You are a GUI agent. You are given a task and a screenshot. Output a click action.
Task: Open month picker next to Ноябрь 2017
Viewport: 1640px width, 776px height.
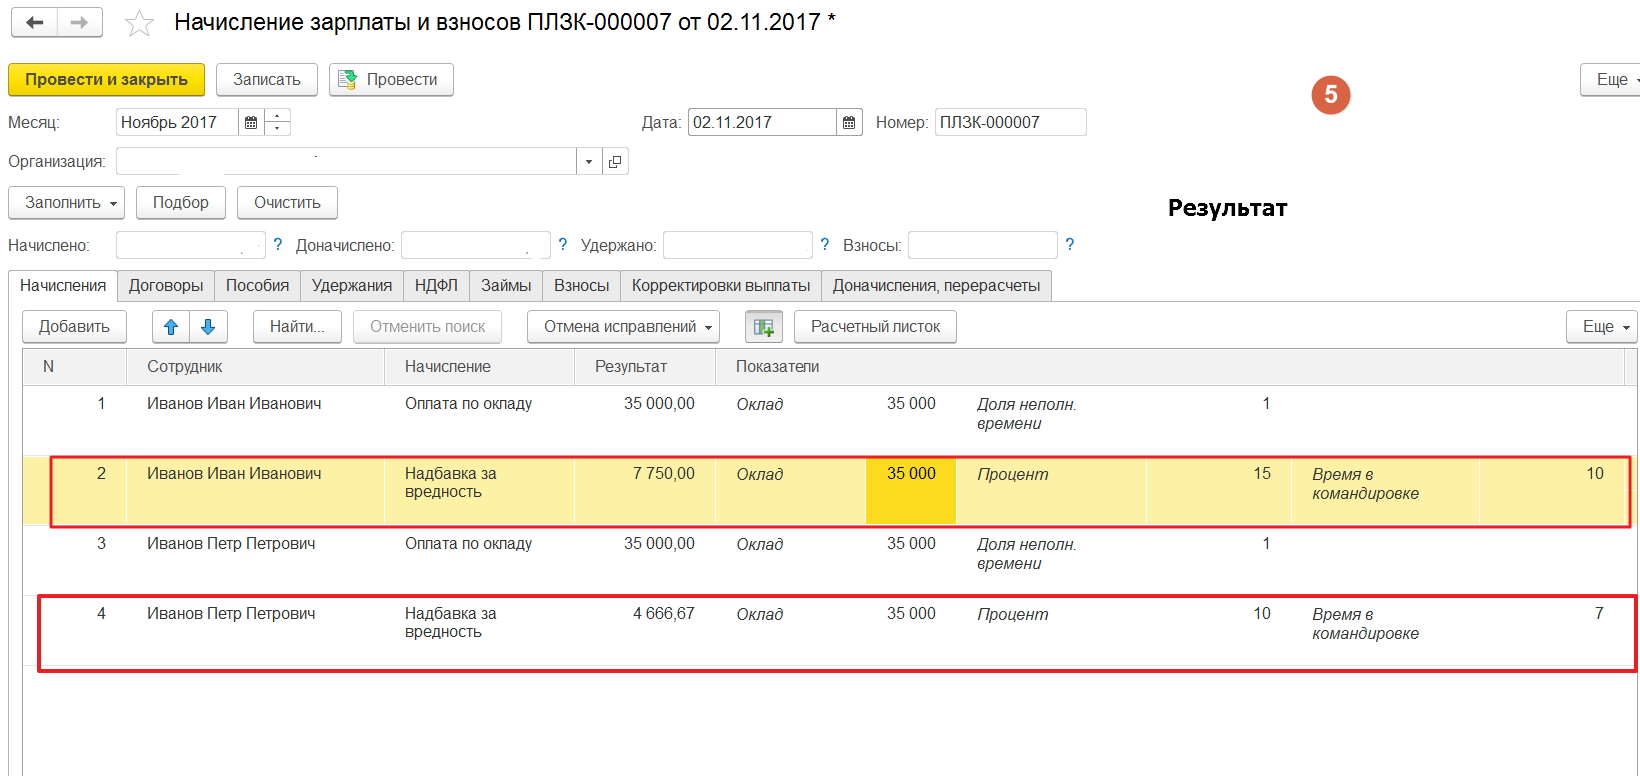click(251, 122)
